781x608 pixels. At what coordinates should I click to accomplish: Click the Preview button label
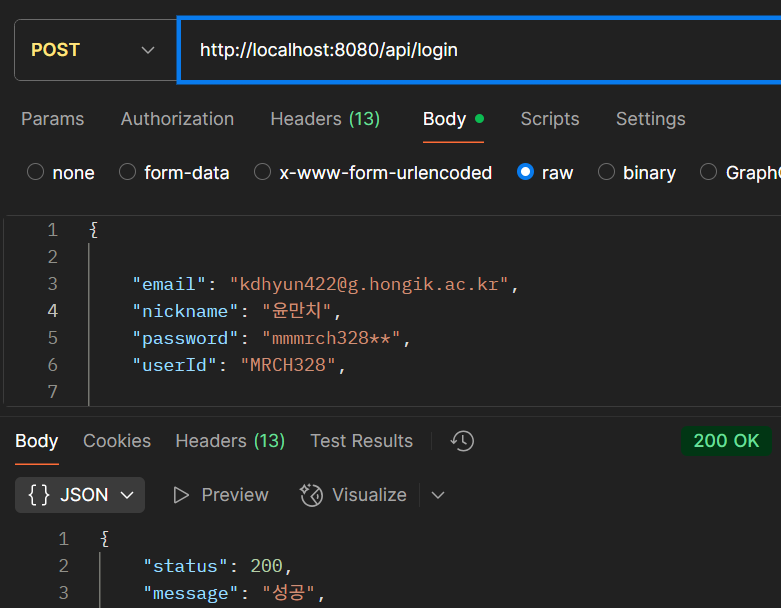point(235,495)
